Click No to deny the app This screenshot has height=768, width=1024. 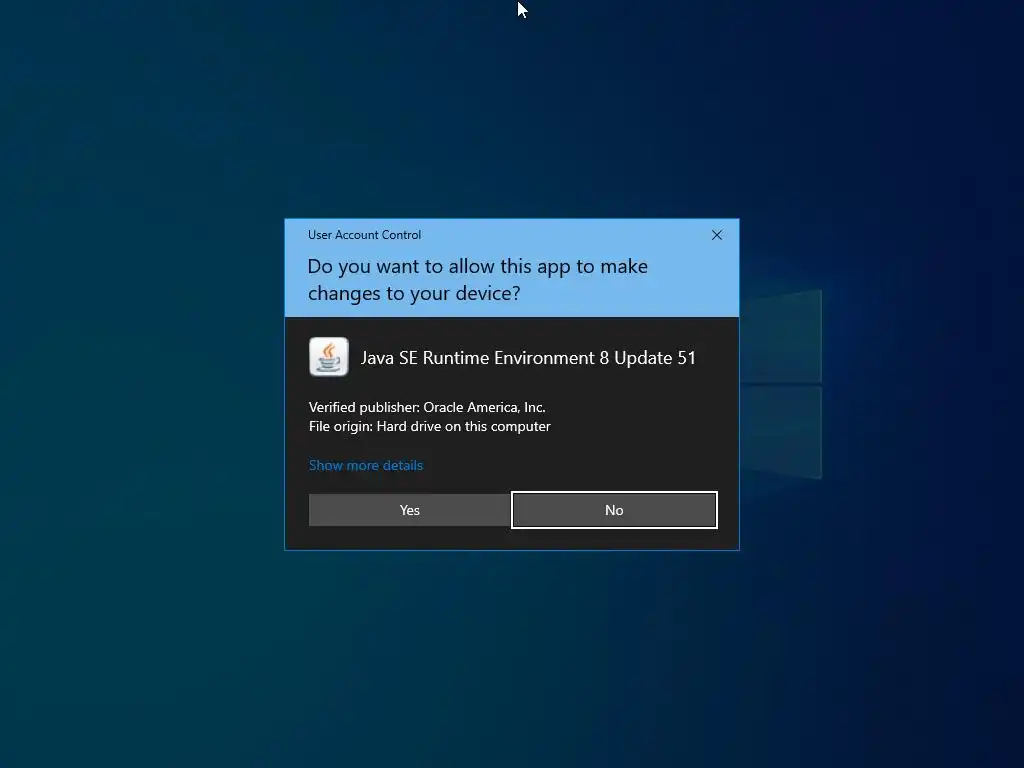pyautogui.click(x=614, y=510)
